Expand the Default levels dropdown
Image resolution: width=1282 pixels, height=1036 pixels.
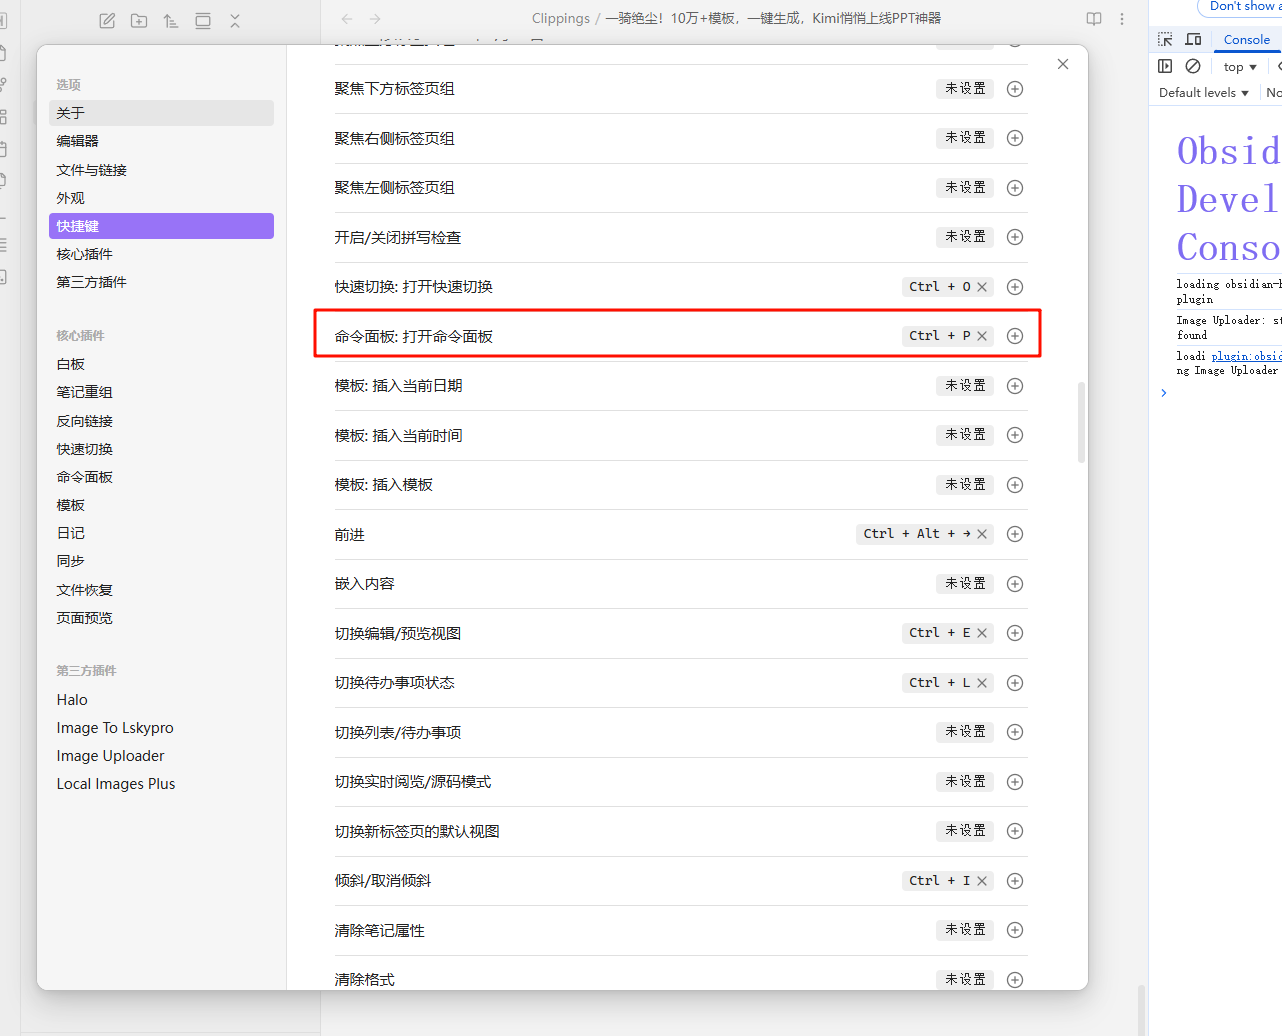point(1204,93)
